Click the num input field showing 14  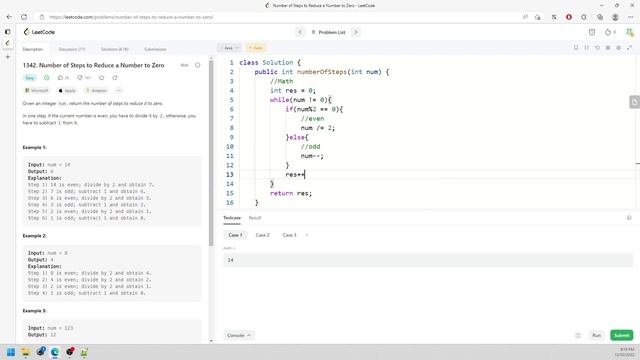click(428, 260)
